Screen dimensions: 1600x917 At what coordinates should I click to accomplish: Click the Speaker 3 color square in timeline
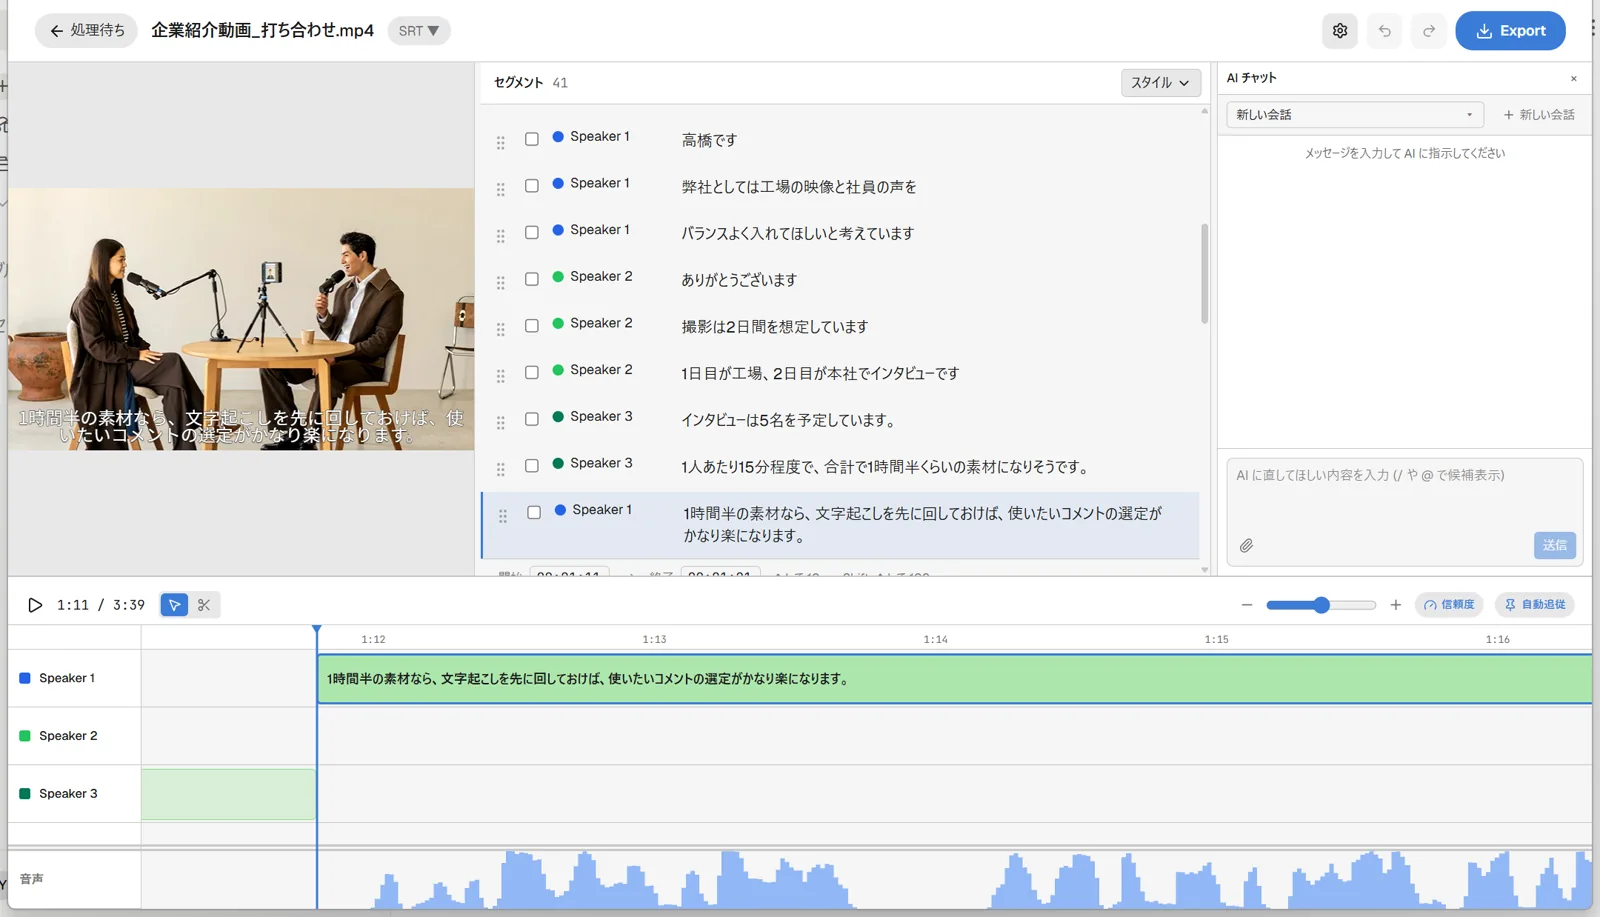tap(25, 794)
